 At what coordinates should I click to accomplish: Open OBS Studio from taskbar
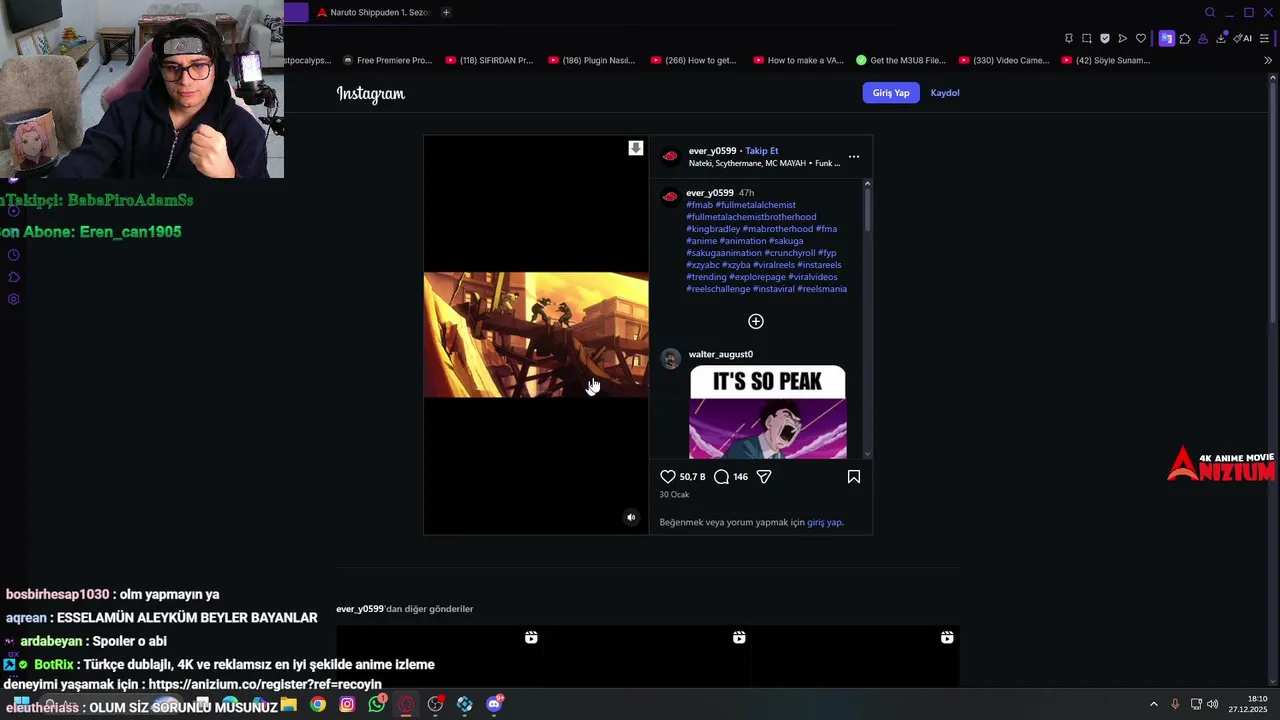[x=435, y=704]
